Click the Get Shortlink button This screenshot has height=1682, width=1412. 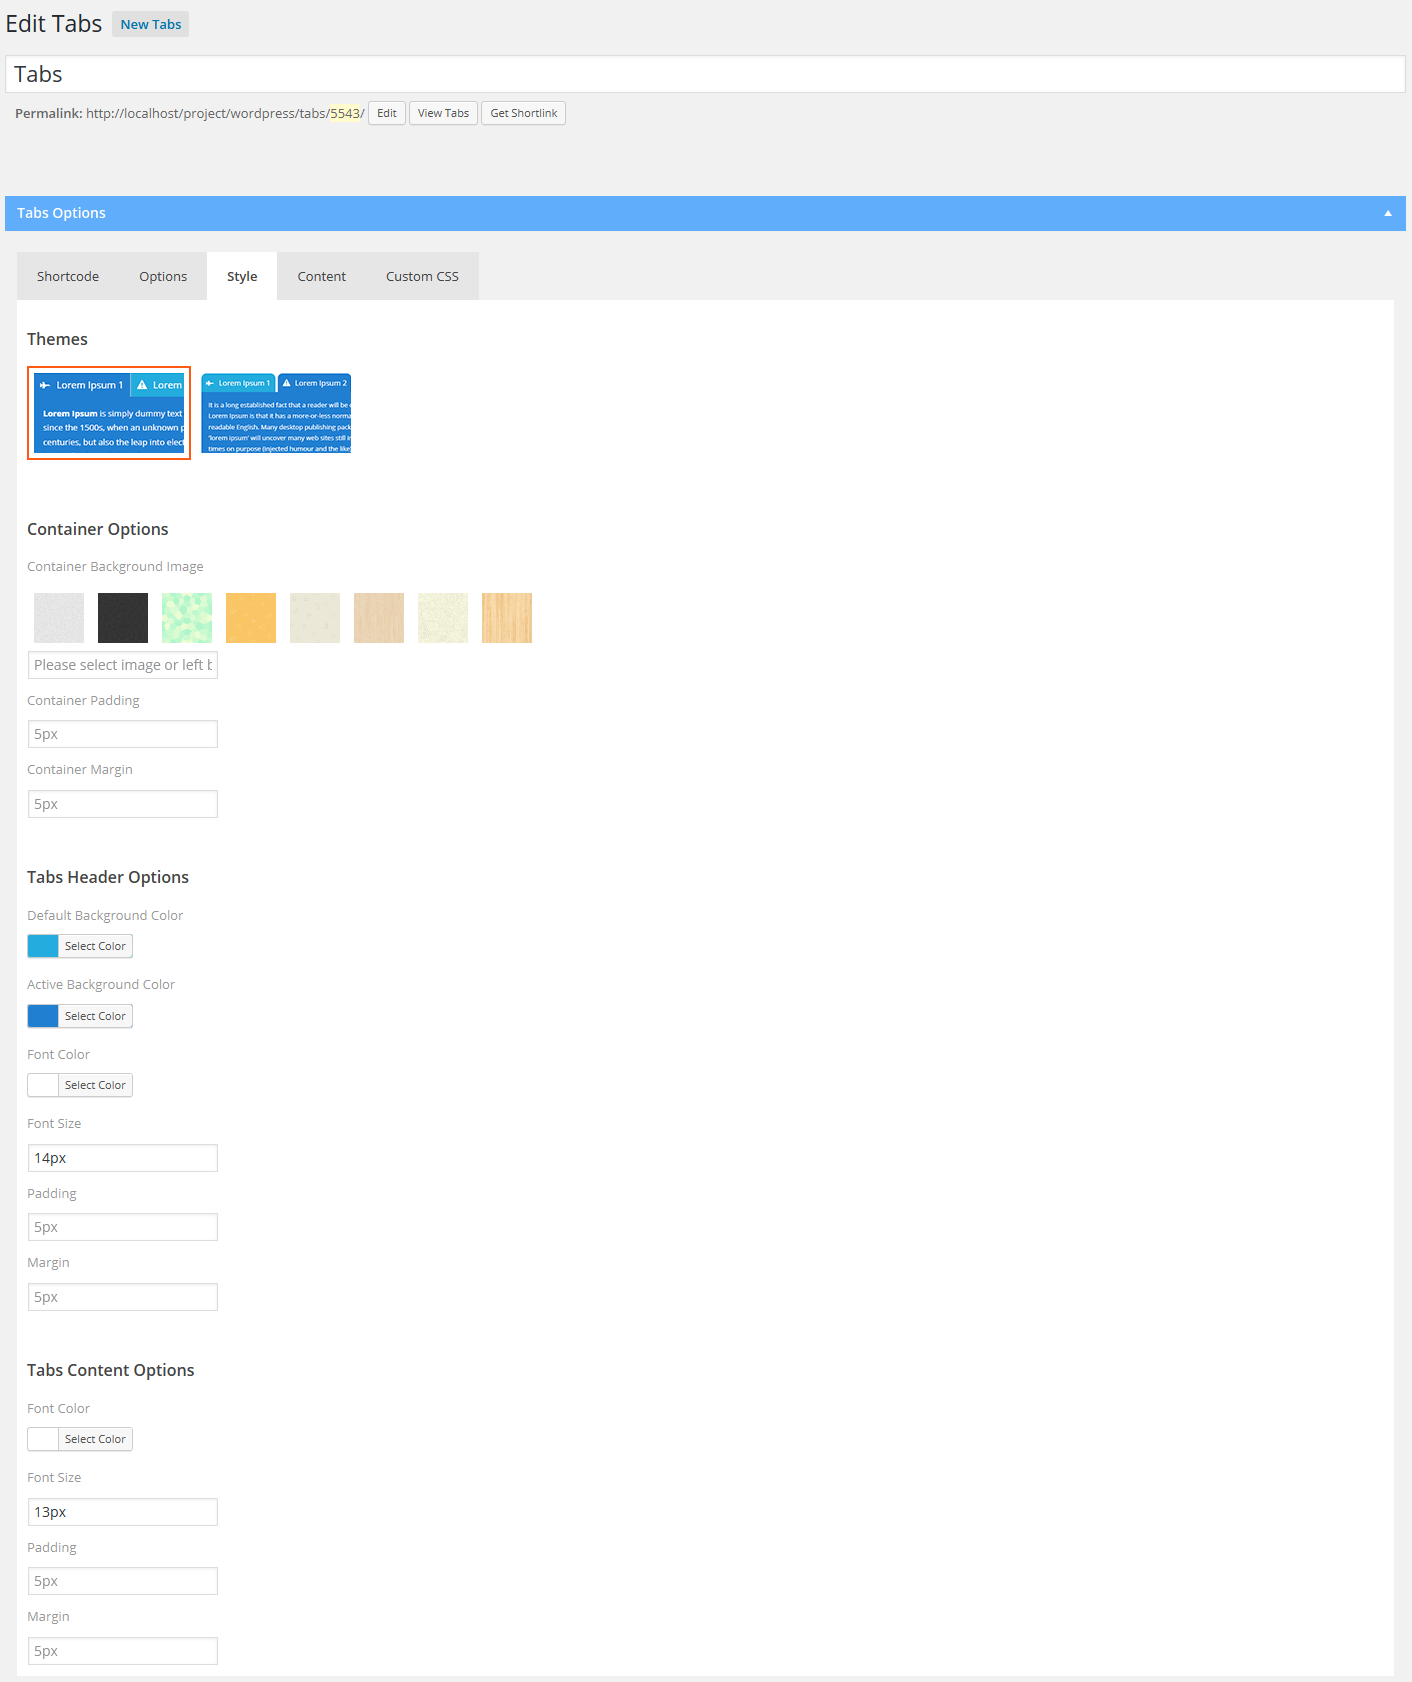[x=524, y=113]
